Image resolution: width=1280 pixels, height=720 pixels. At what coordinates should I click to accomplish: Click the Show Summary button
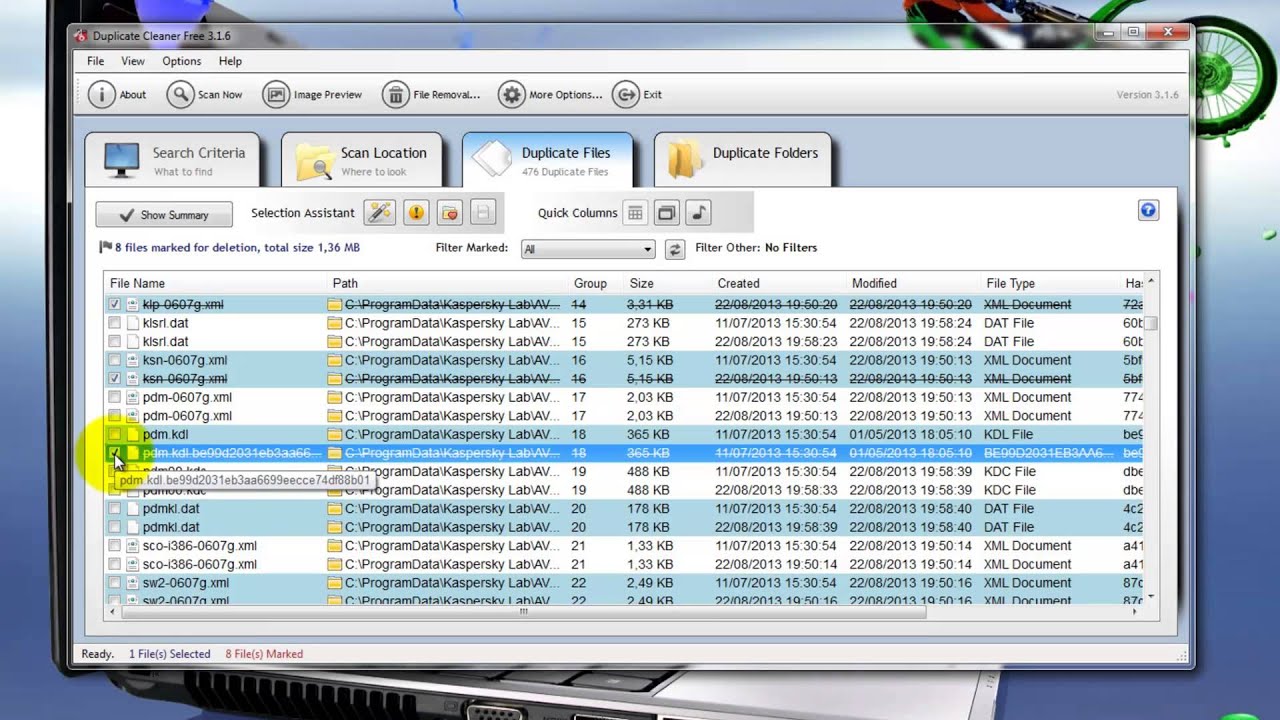pos(164,215)
